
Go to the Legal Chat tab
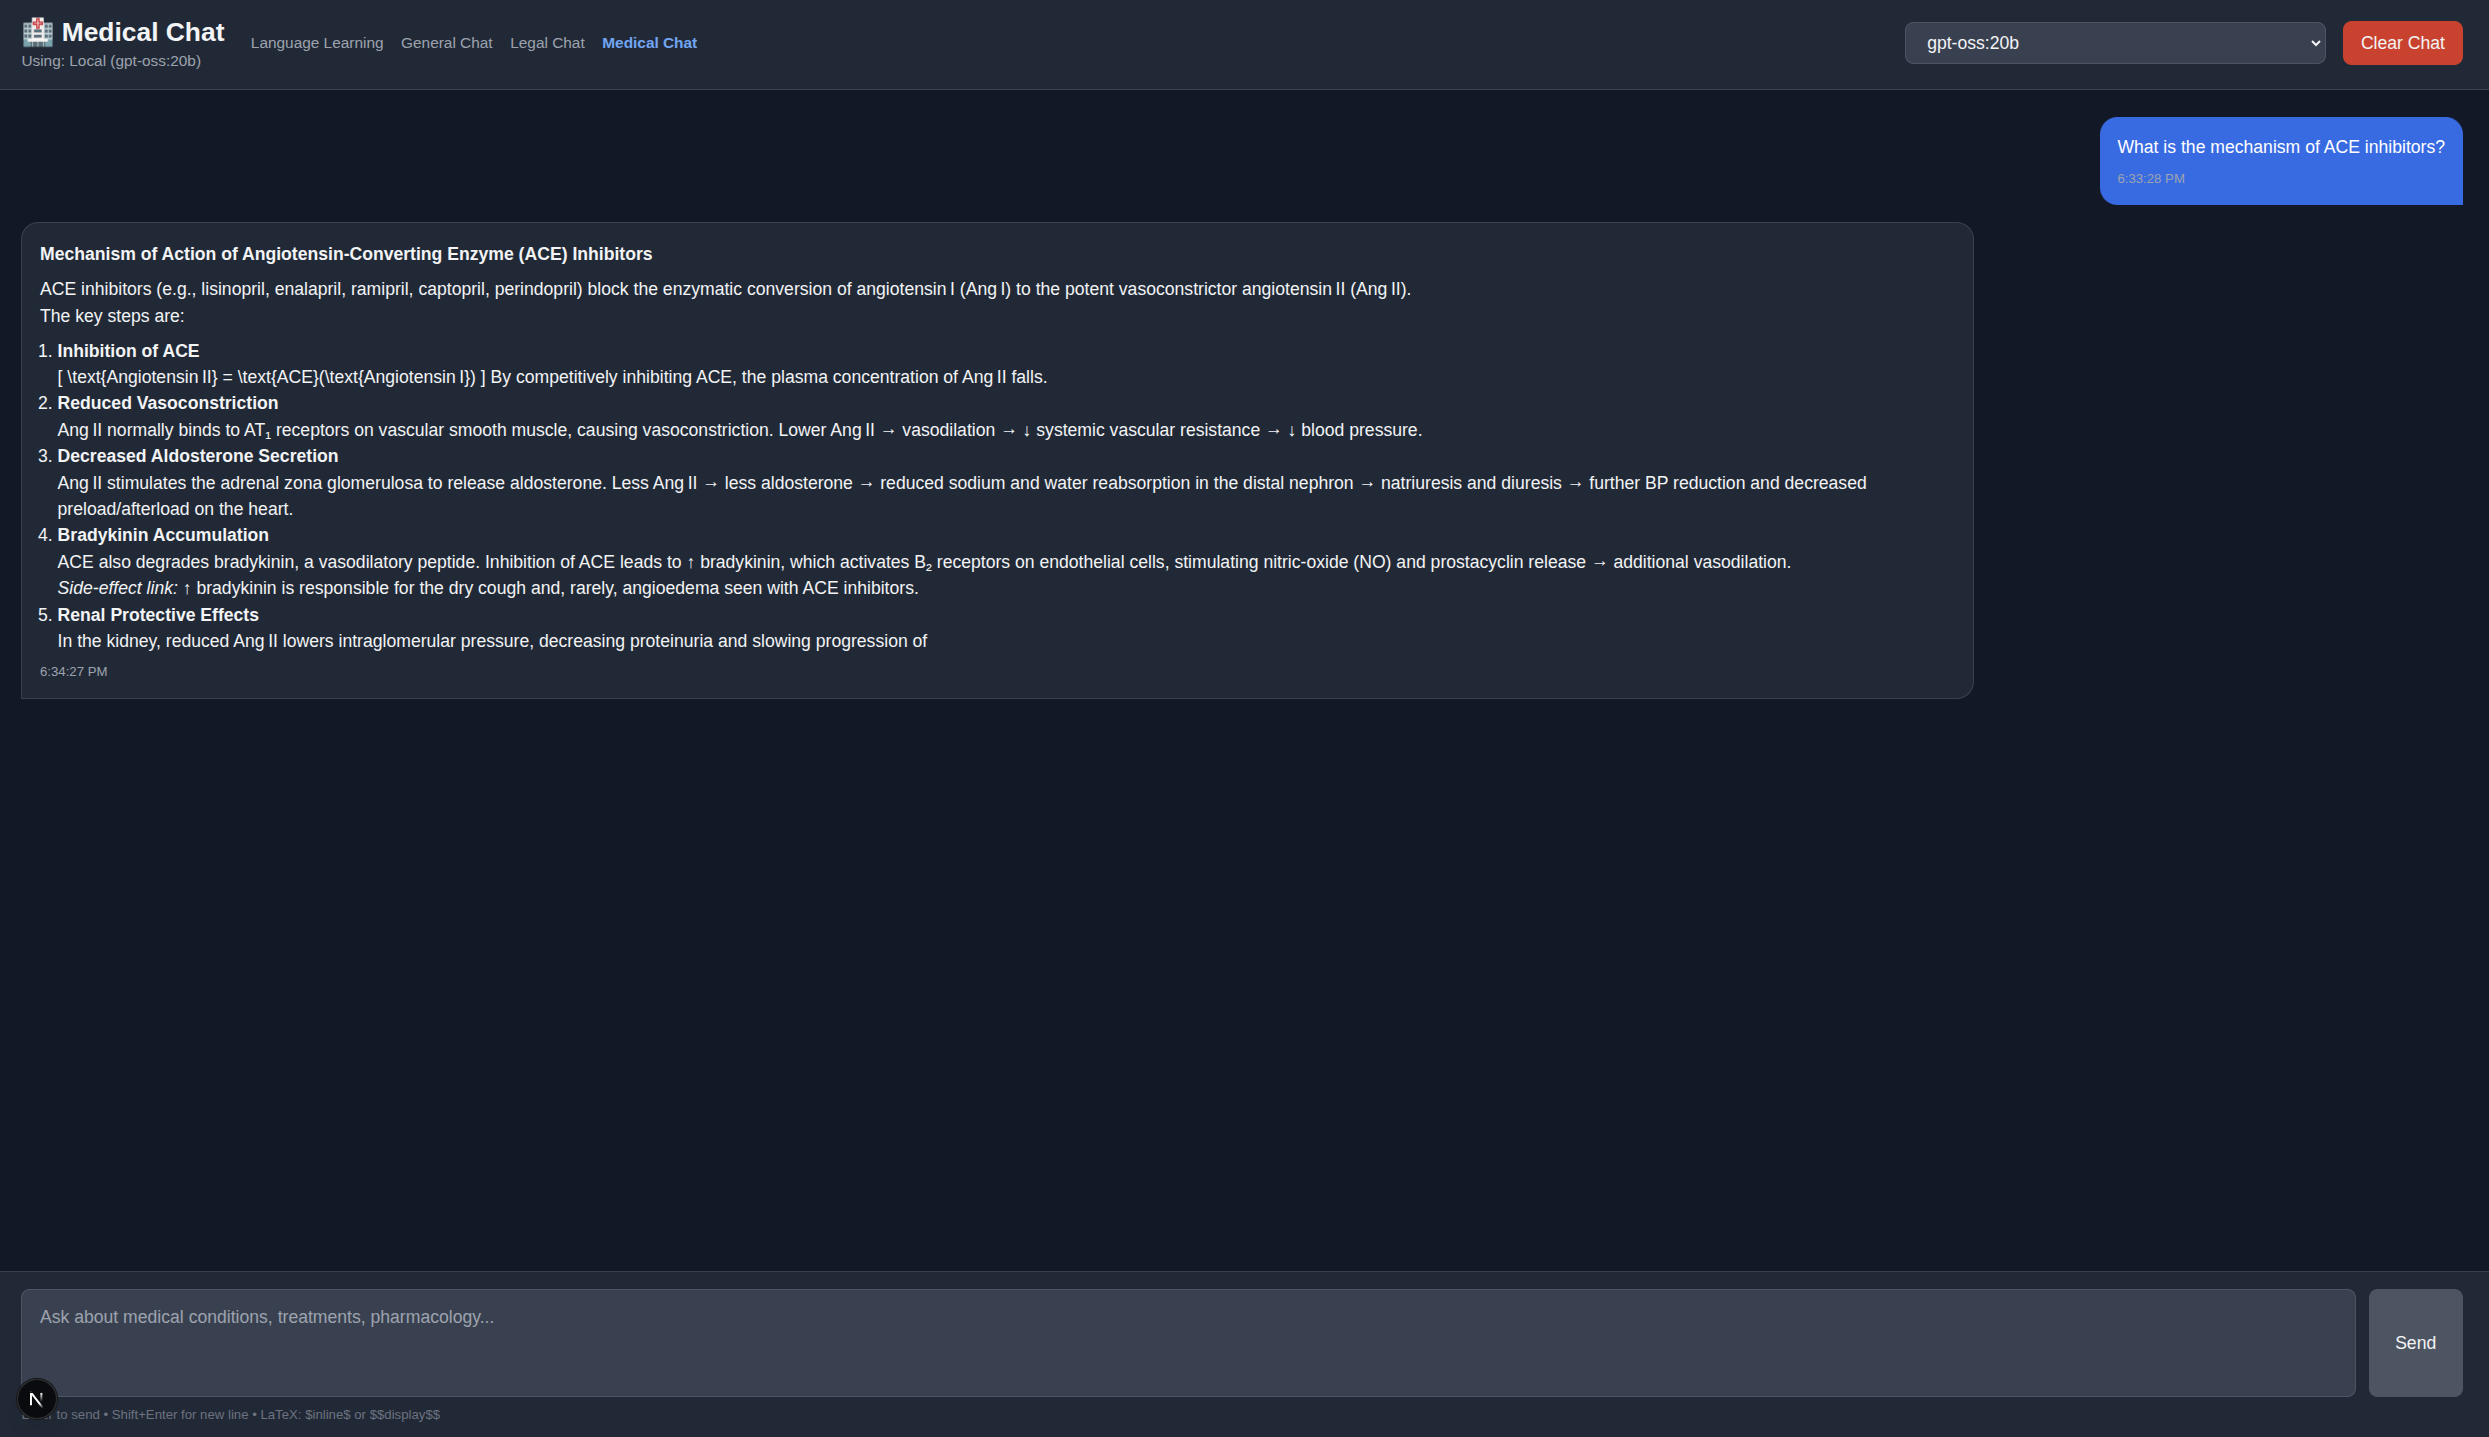coord(547,43)
